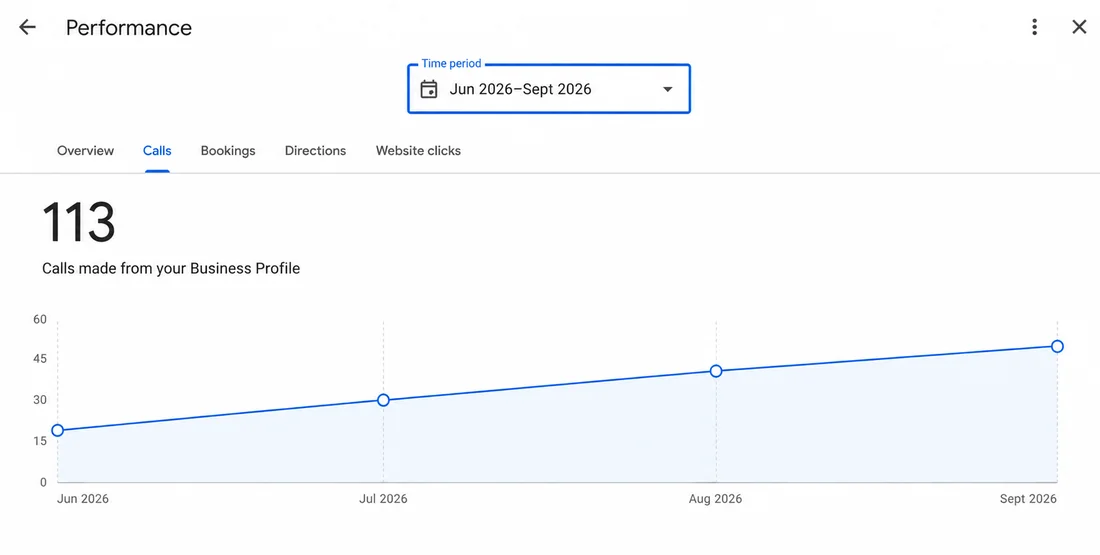This screenshot has height=555, width=1100.
Task: Click the calendar icon in Time period
Action: pyautogui.click(x=429, y=89)
